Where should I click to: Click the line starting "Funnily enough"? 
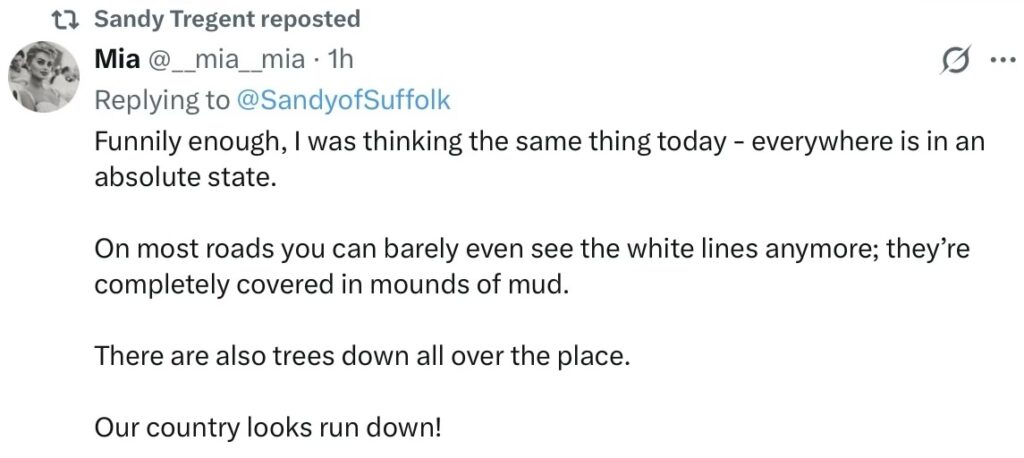click(540, 141)
